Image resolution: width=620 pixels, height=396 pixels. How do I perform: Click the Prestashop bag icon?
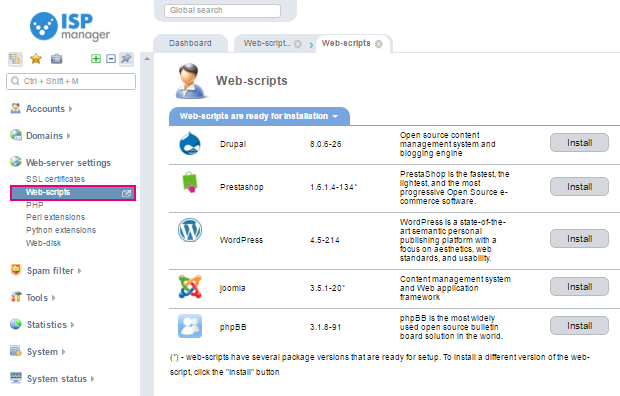point(190,182)
